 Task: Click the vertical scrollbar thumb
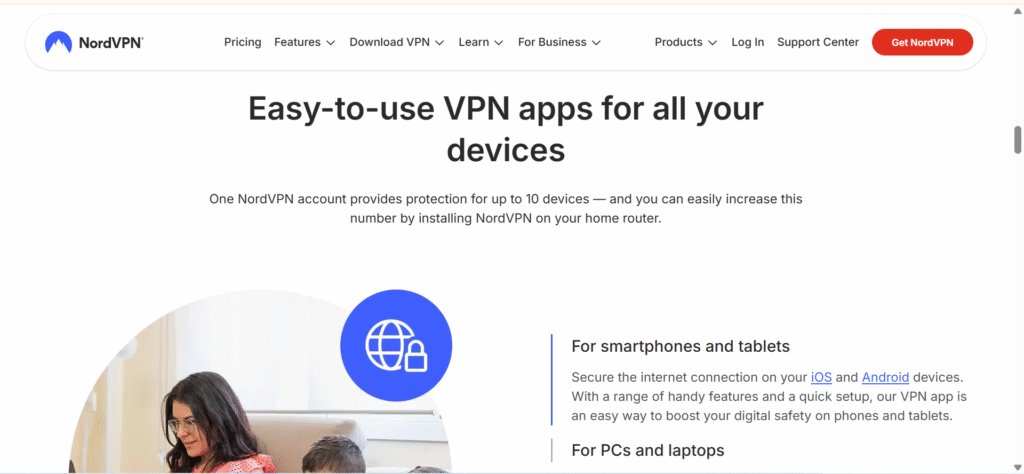[x=1017, y=140]
